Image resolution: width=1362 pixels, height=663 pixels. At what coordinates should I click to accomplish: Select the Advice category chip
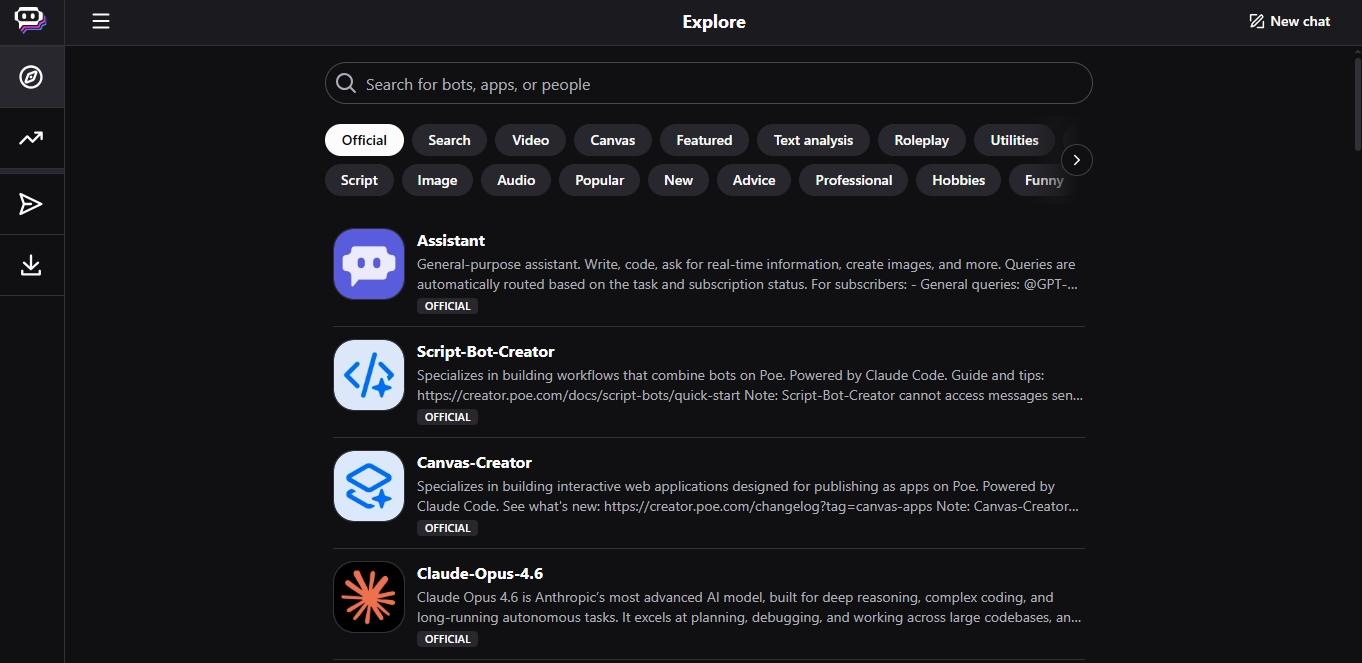754,180
